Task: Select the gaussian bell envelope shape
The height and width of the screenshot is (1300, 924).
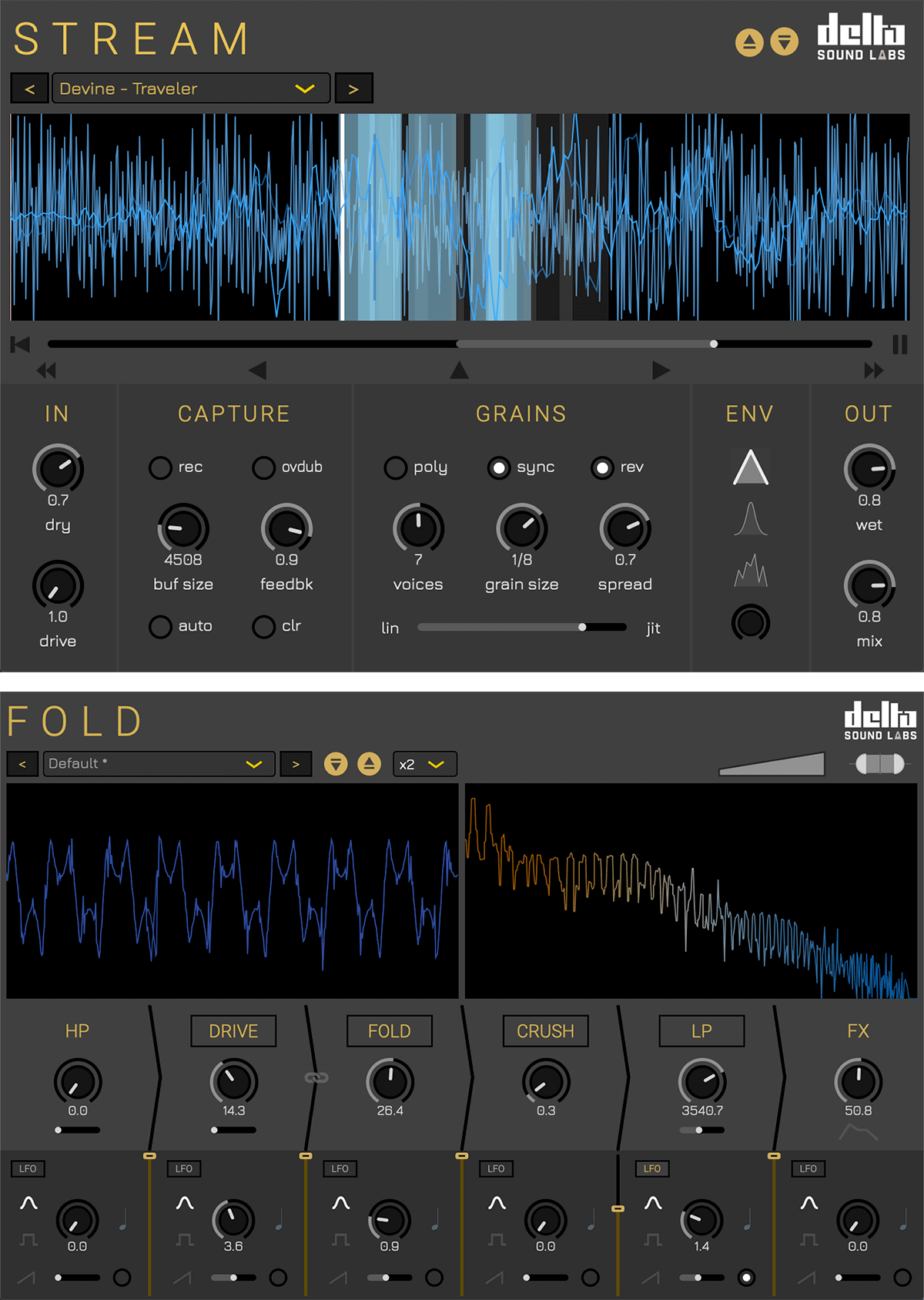Action: 750,520
